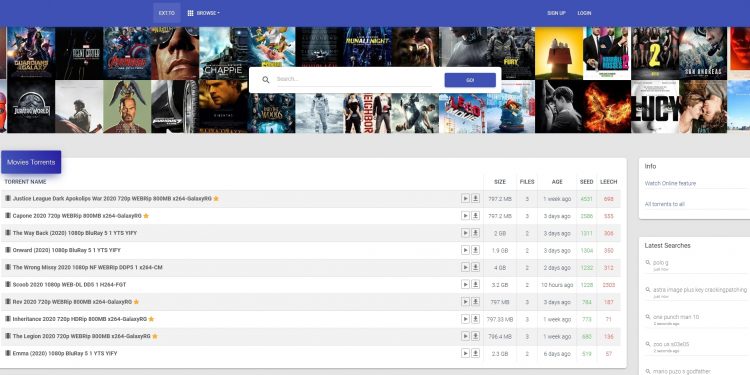Download The Way Back (2020) torrent

[475, 233]
